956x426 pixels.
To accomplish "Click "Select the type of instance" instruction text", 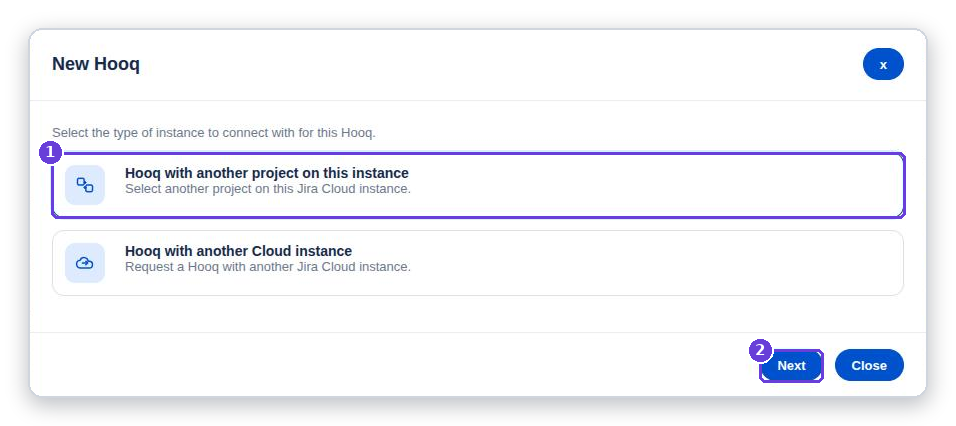I will click(x=213, y=133).
